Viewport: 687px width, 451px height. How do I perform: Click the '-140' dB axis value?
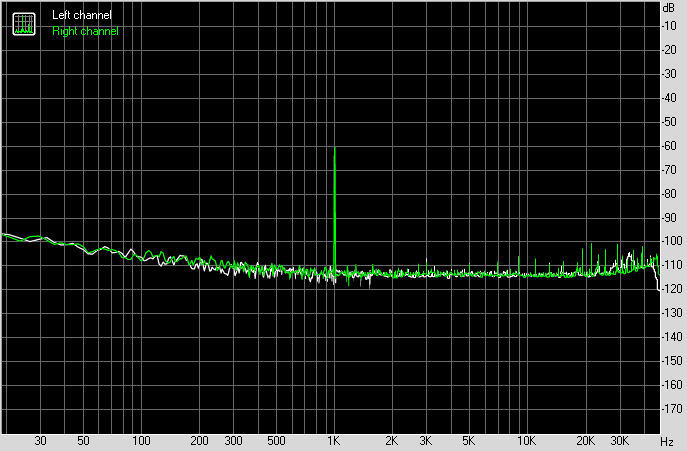(x=671, y=337)
